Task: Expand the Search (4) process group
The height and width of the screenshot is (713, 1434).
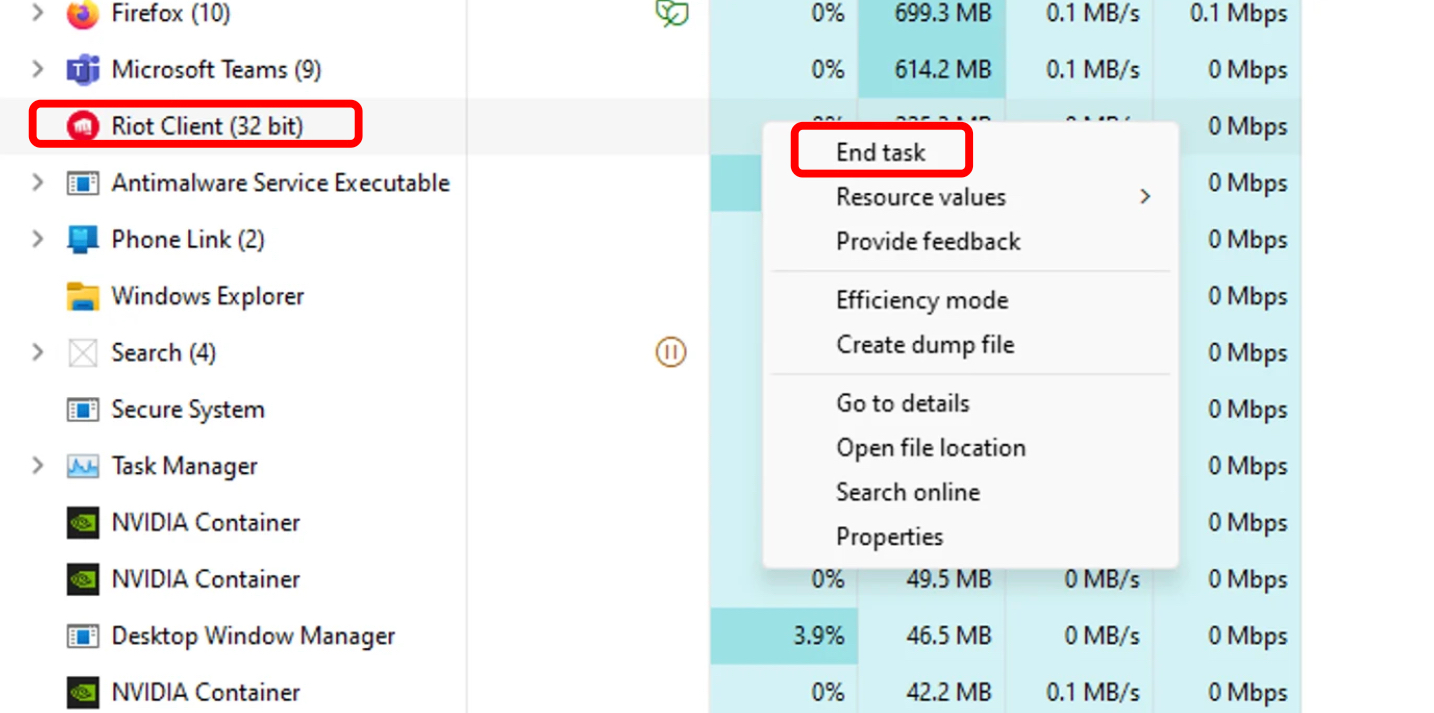Action: pos(38,352)
